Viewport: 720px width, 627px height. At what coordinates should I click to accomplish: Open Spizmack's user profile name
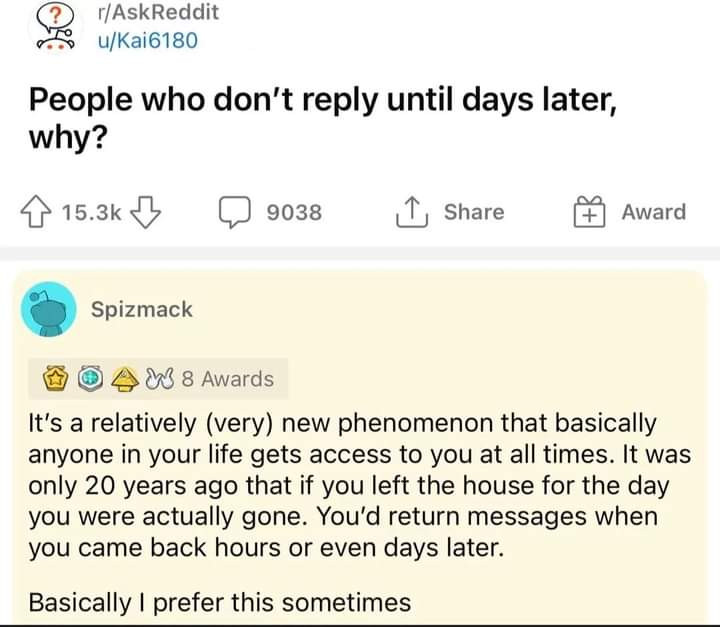[142, 310]
